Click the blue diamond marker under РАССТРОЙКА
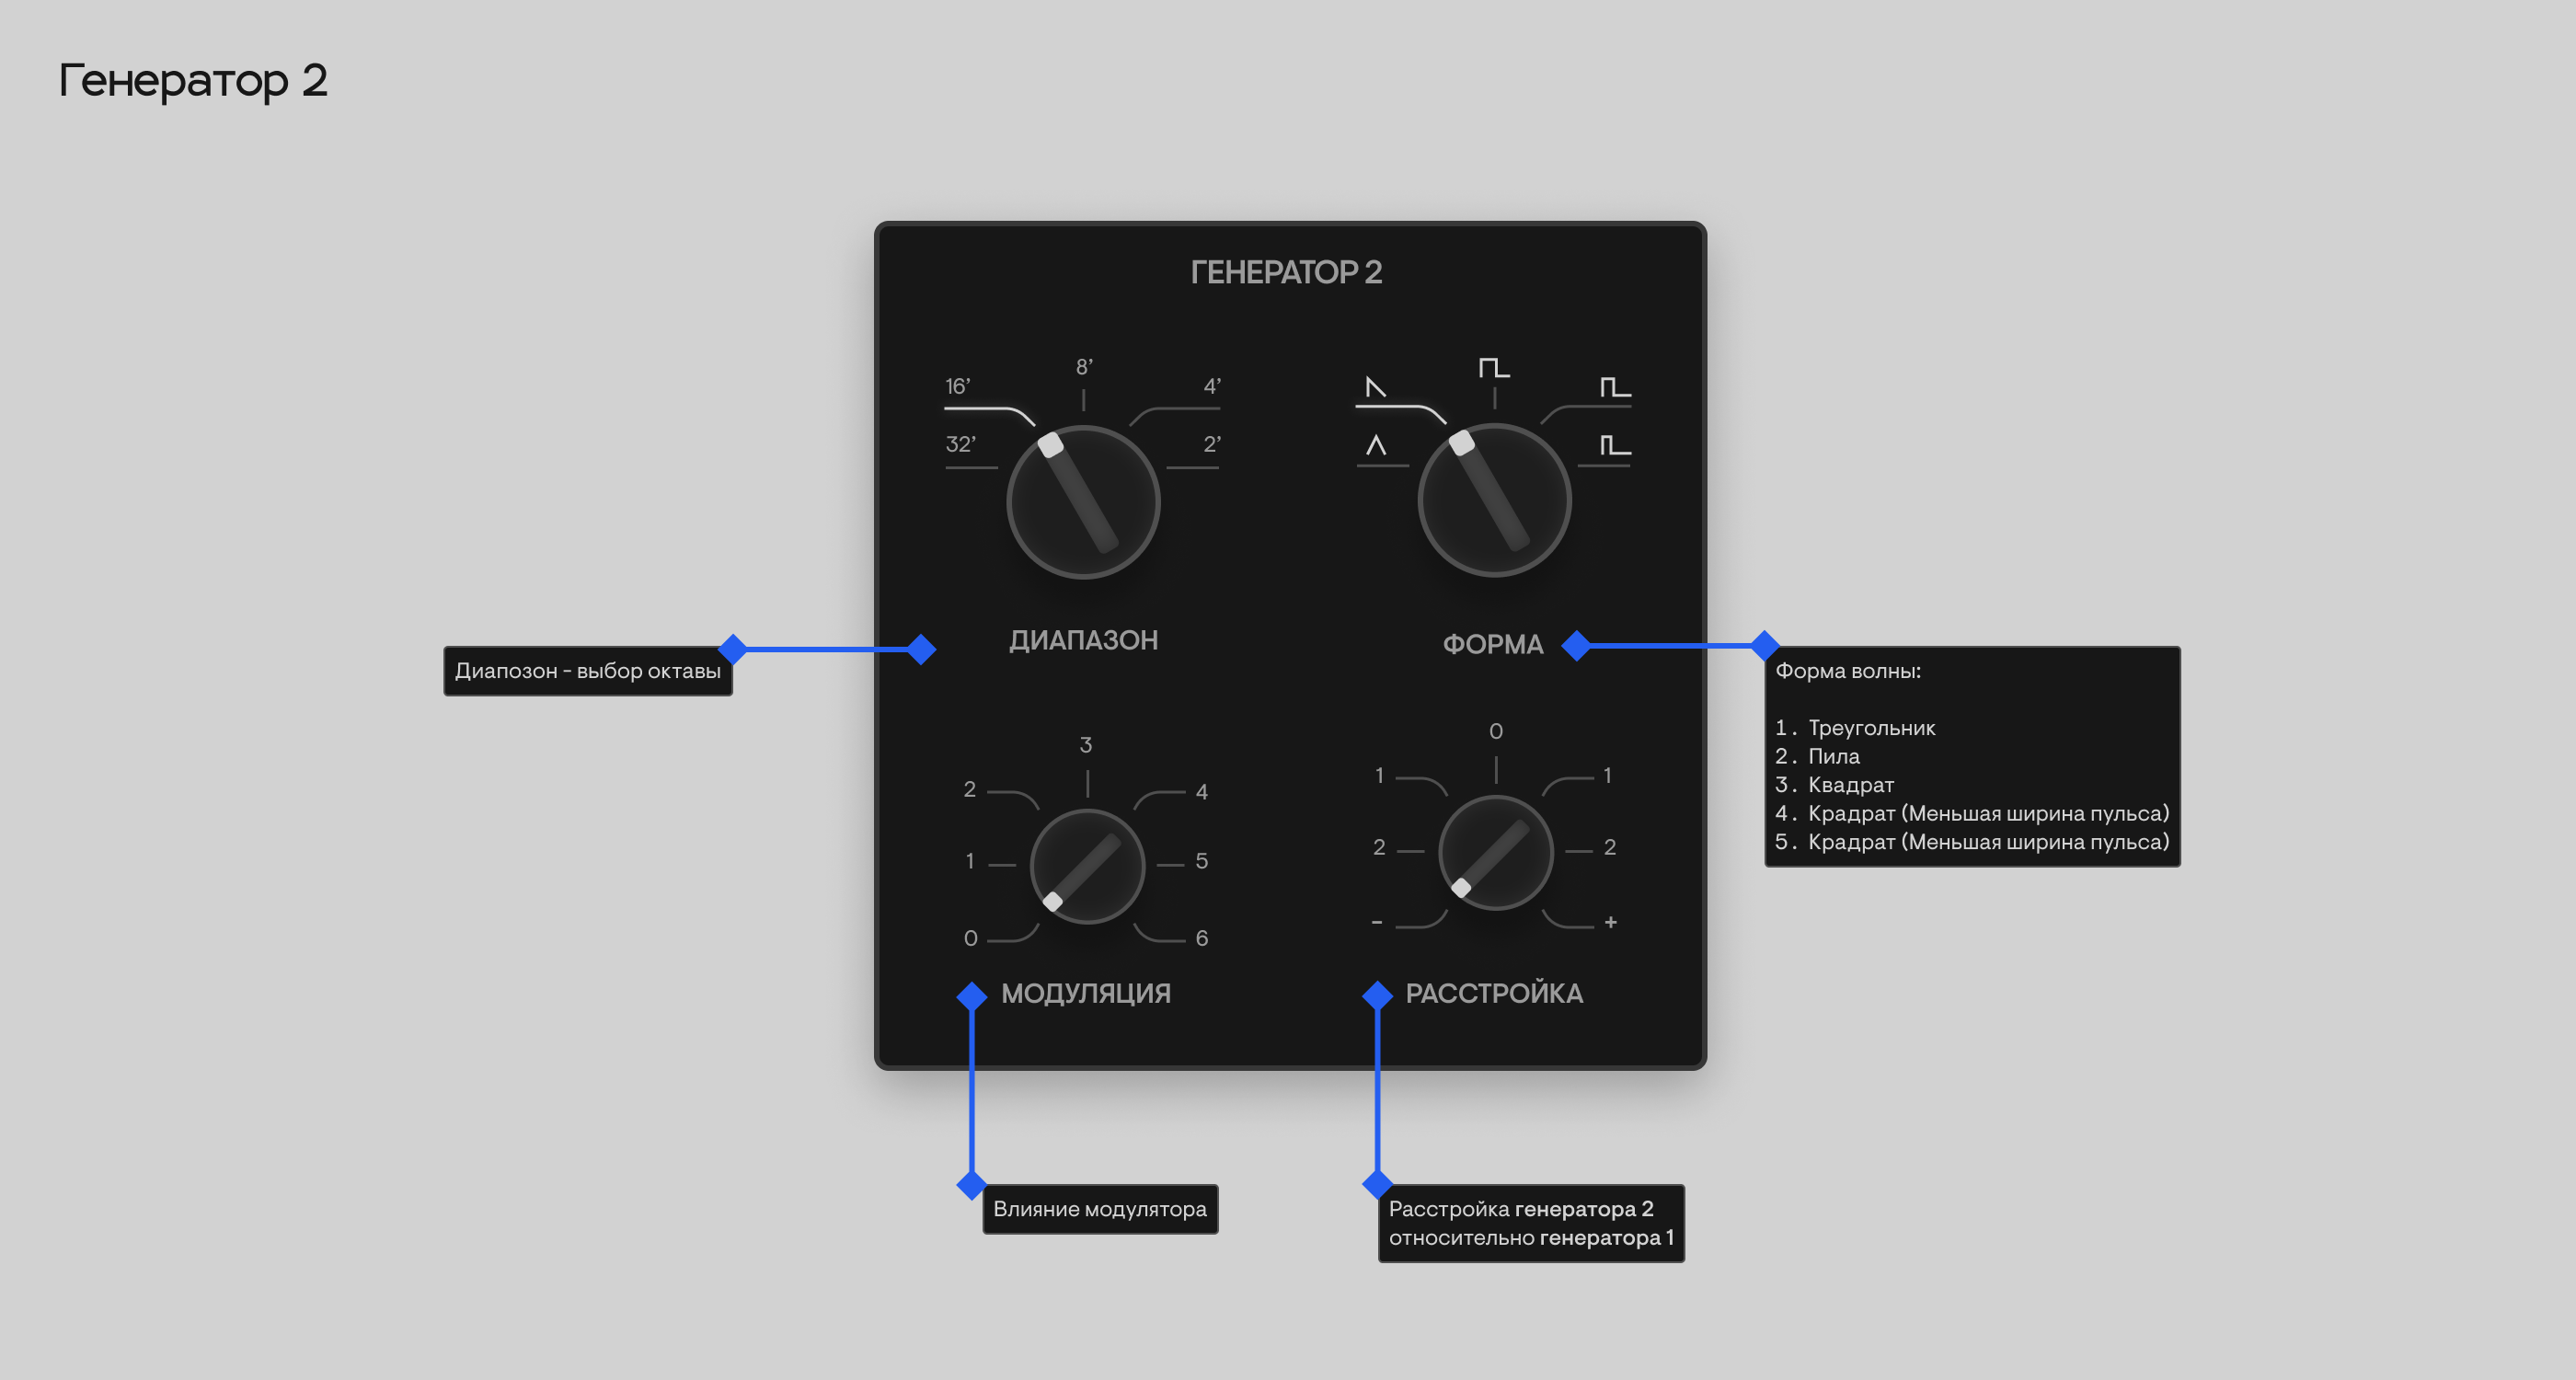Image resolution: width=2576 pixels, height=1380 pixels. [x=1378, y=994]
